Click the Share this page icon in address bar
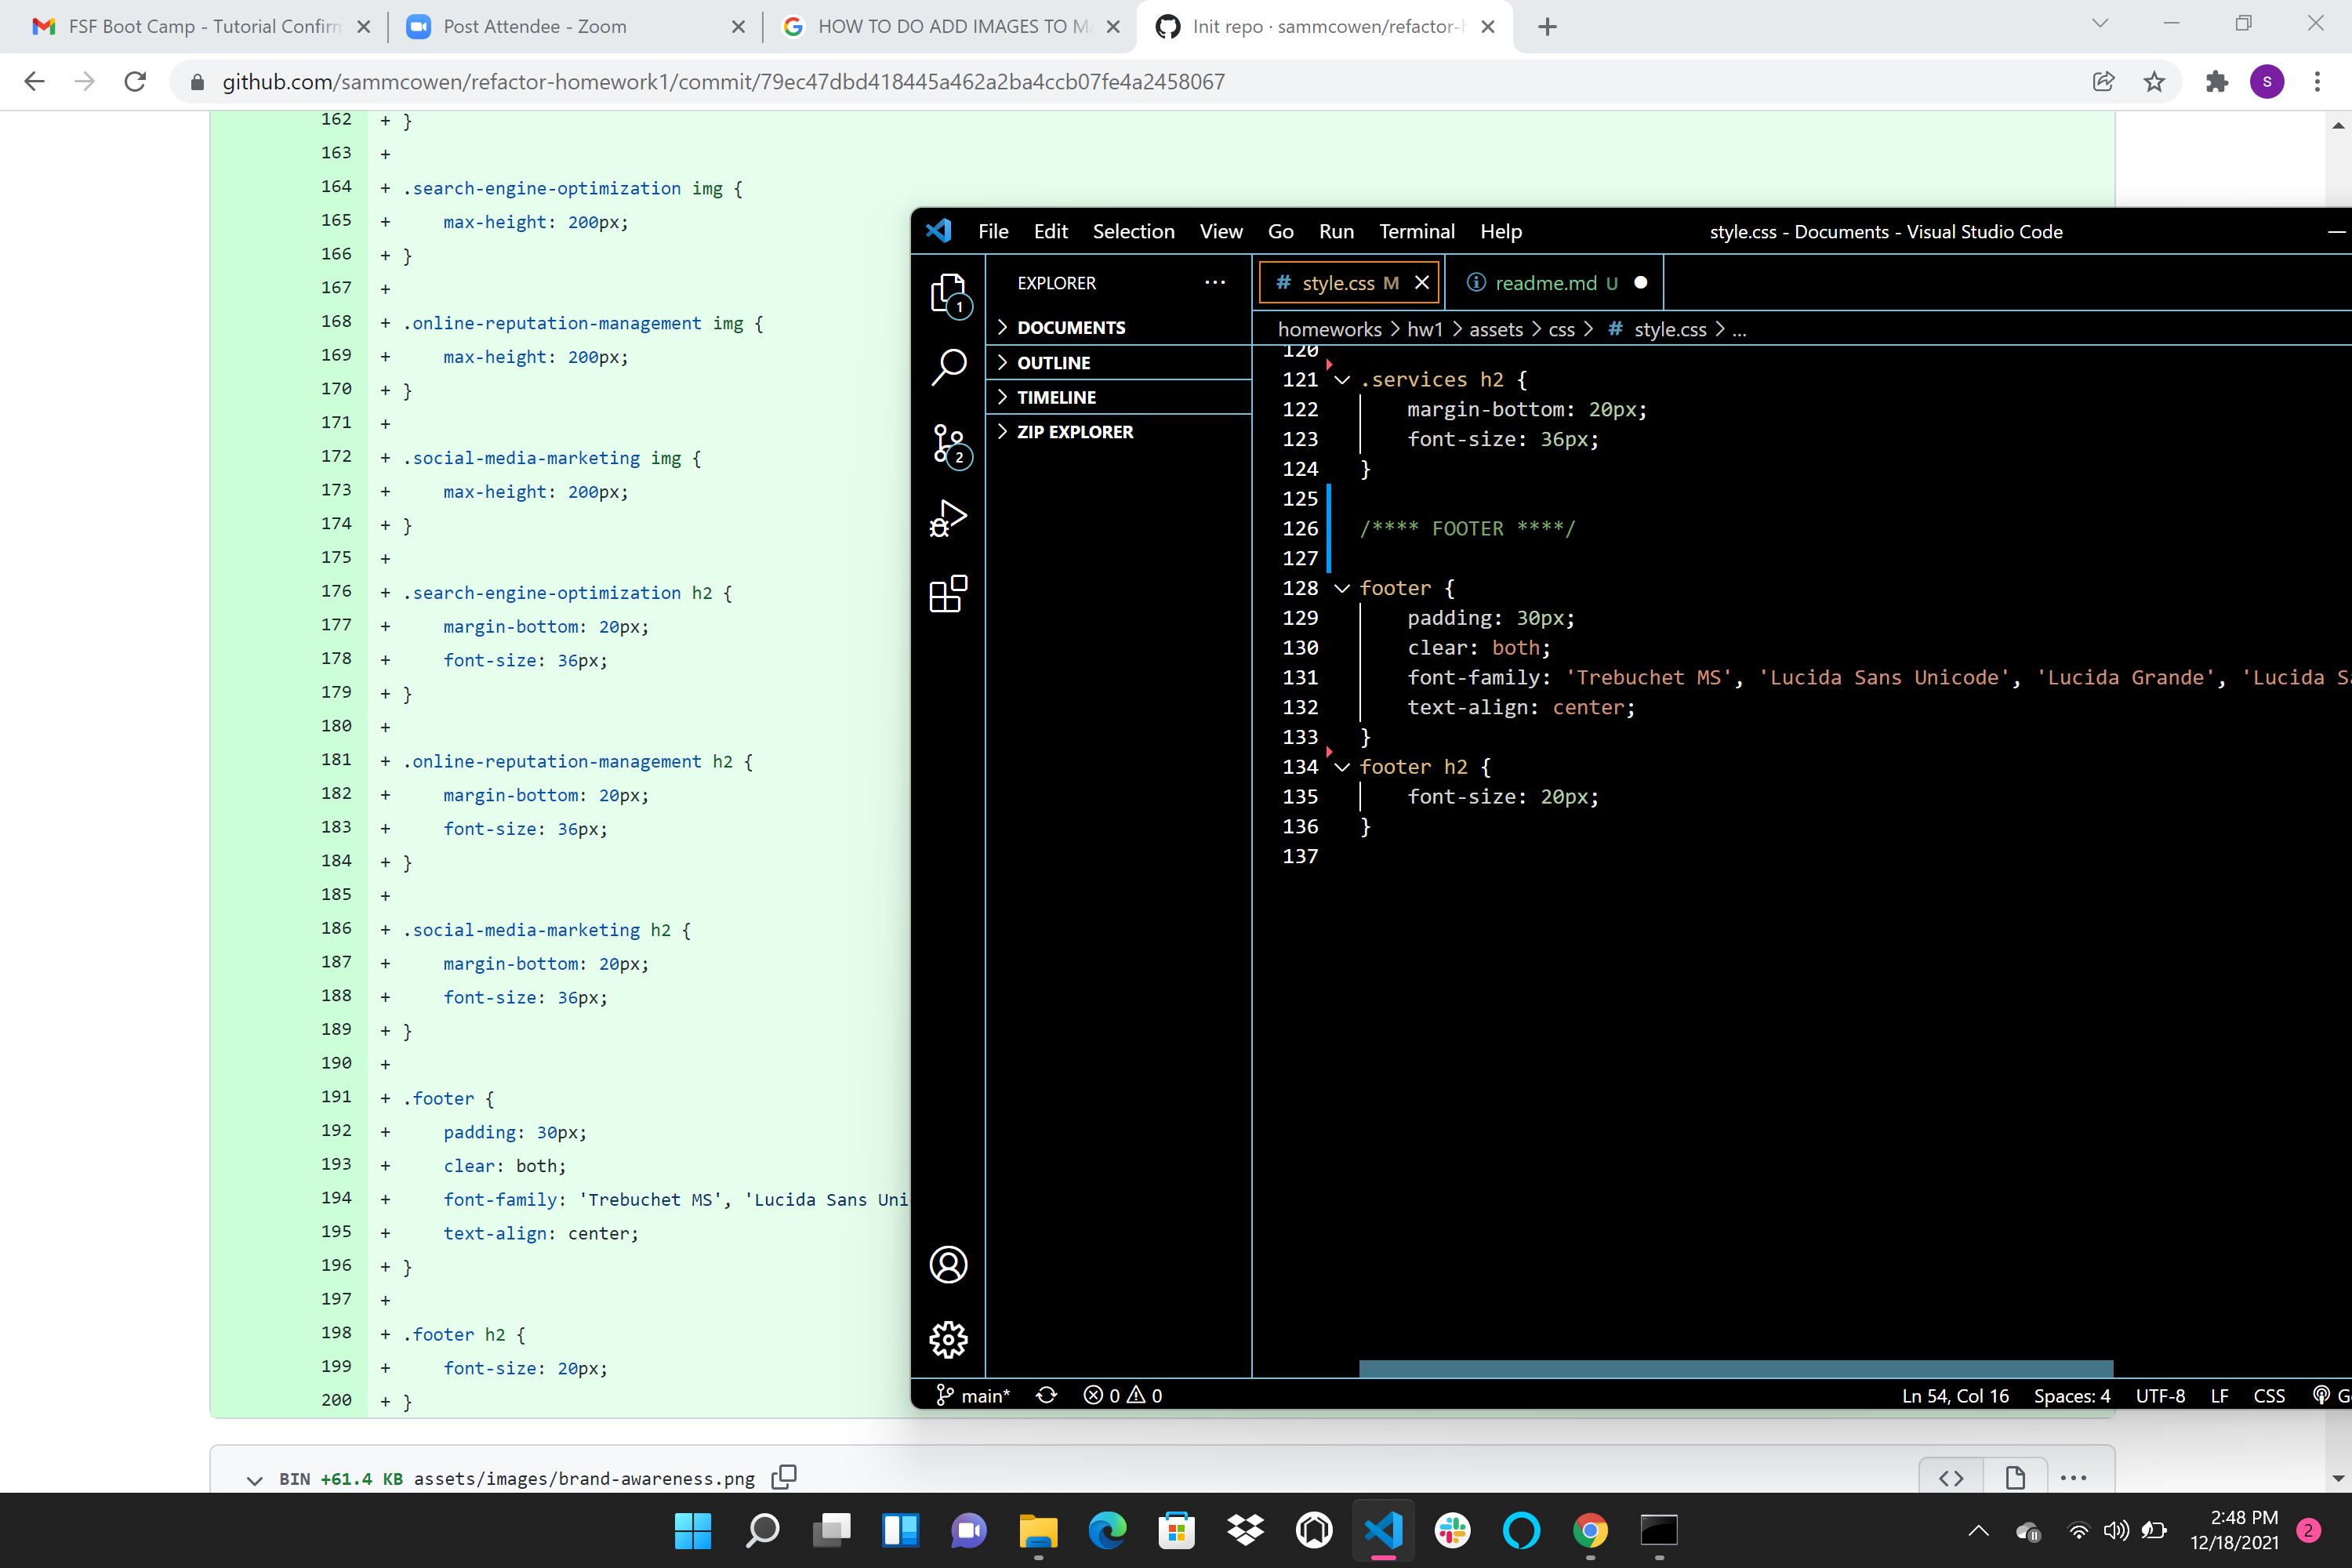Image resolution: width=2352 pixels, height=1568 pixels. coord(2103,82)
